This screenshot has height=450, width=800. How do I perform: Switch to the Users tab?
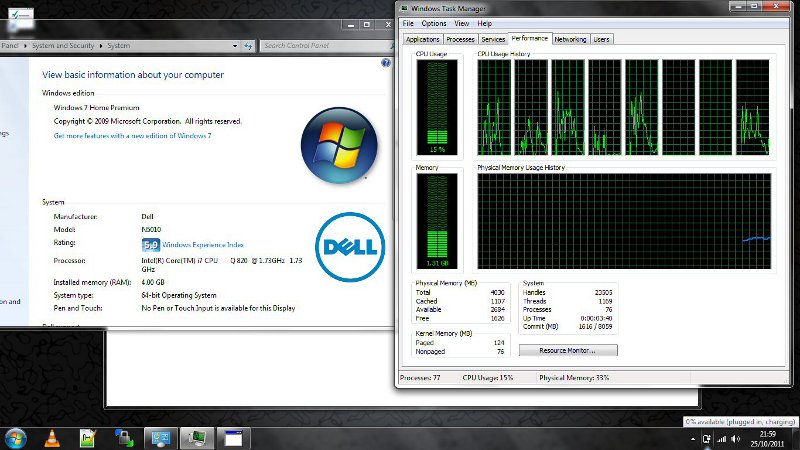[x=601, y=39]
